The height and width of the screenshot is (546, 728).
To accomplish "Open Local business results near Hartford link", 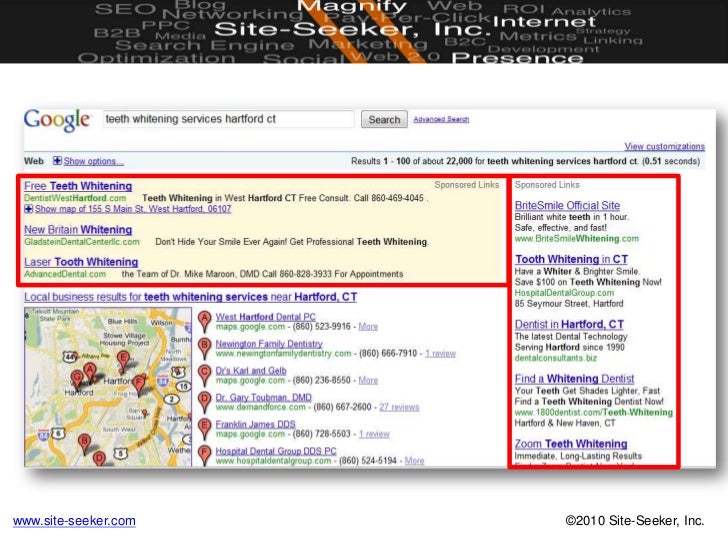I will 190,297.
